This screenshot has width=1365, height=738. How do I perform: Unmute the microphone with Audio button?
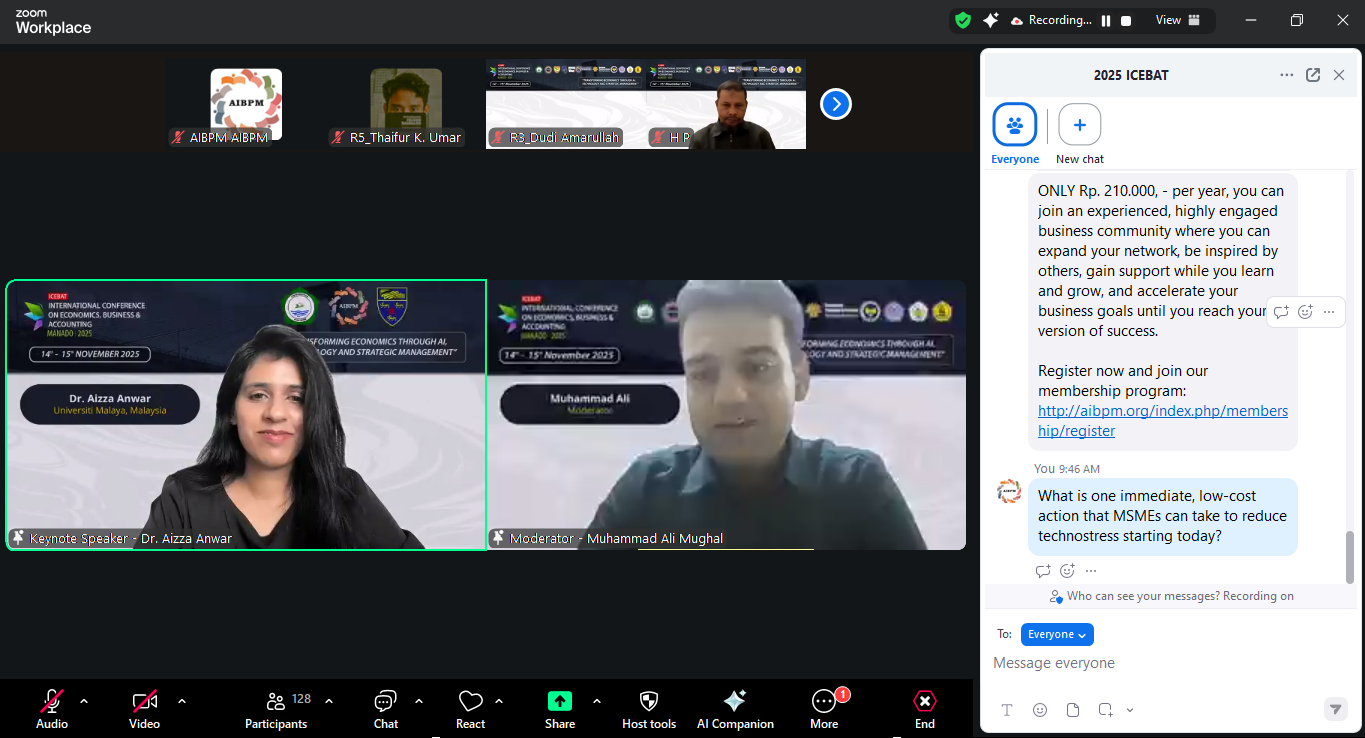point(52,707)
